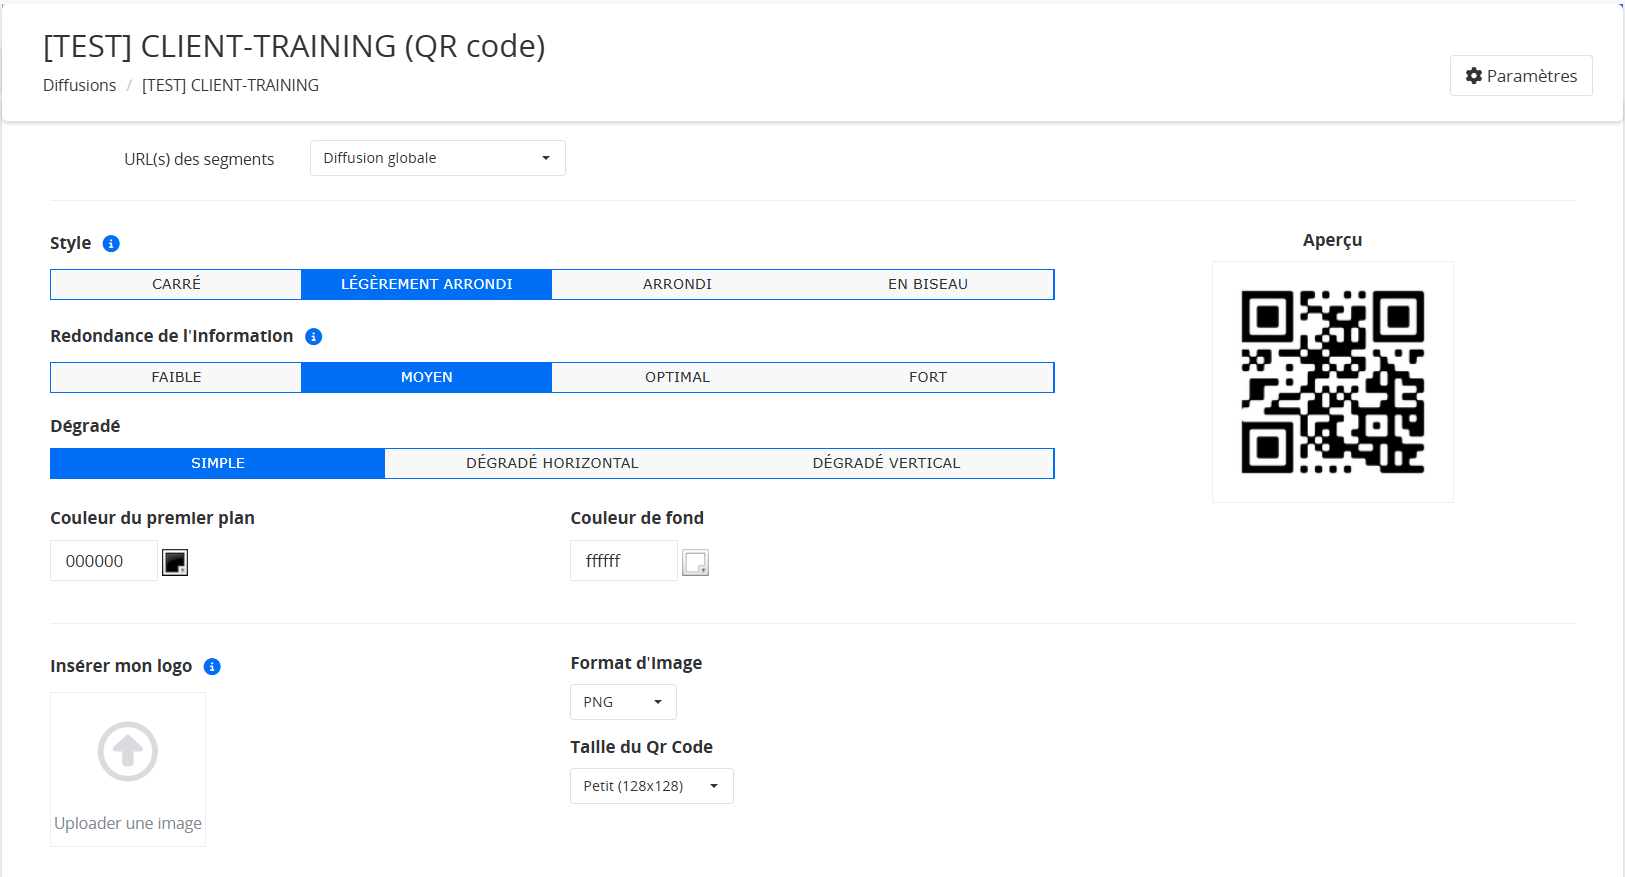Click the upload arrow icon for logo
This screenshot has height=877, width=1625.
coord(128,751)
